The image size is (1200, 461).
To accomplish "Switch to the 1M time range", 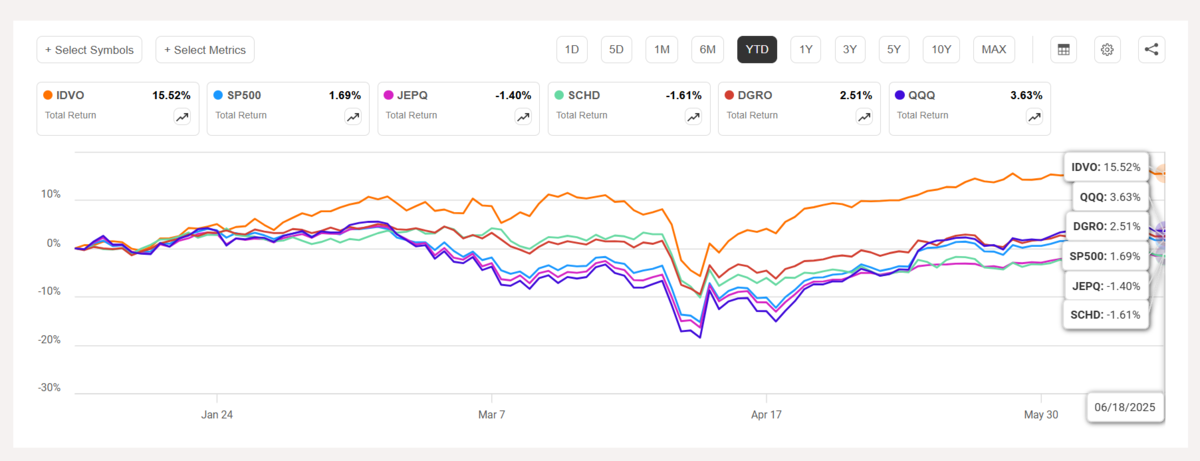I will 662,49.
